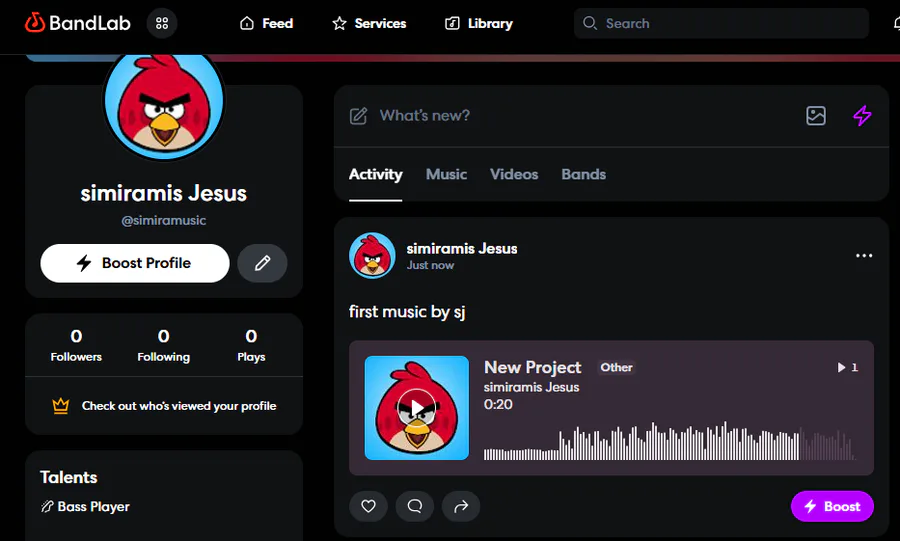This screenshot has width=900, height=541.
Task: Click the purple Boost button on post
Action: coord(832,507)
